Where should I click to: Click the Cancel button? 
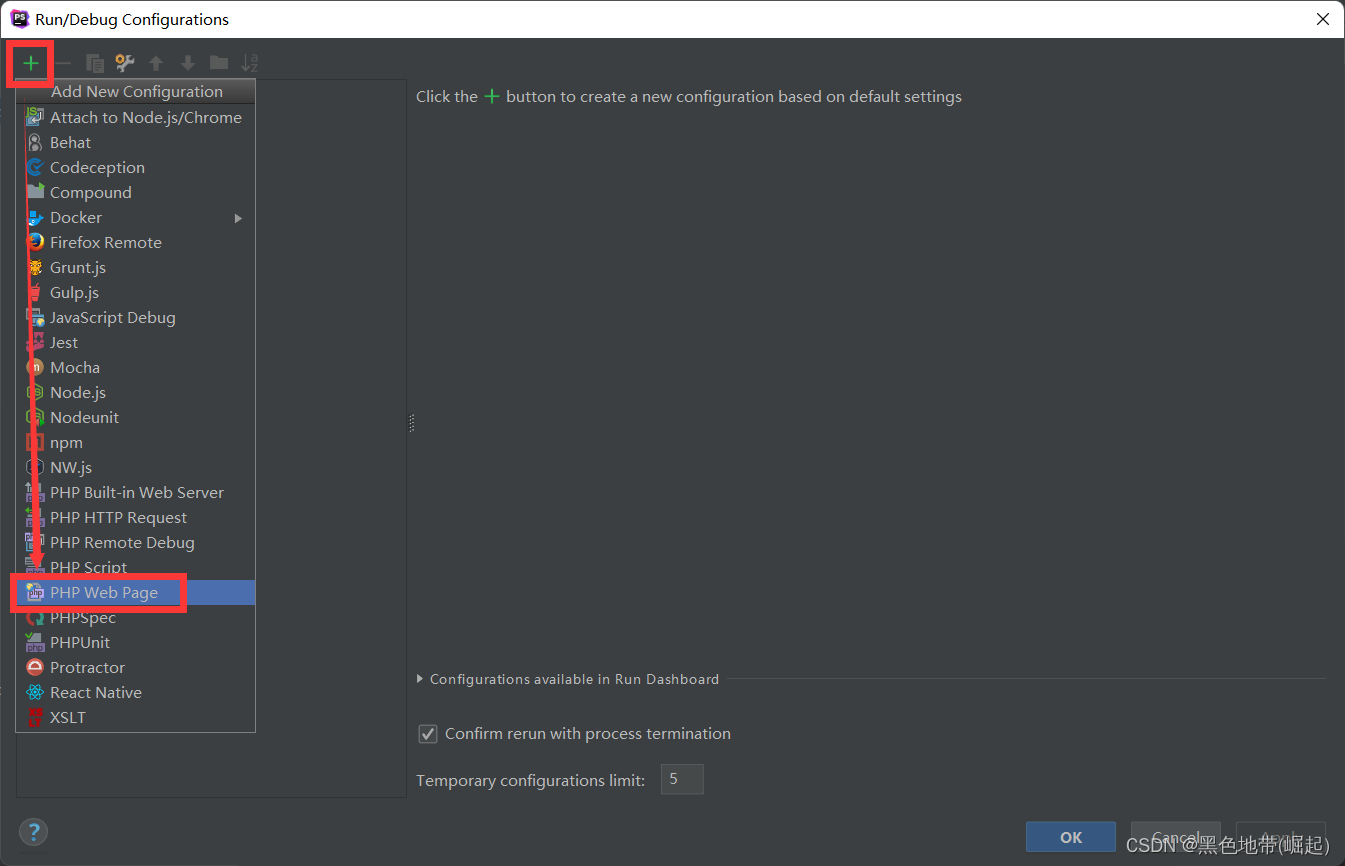point(1176,837)
